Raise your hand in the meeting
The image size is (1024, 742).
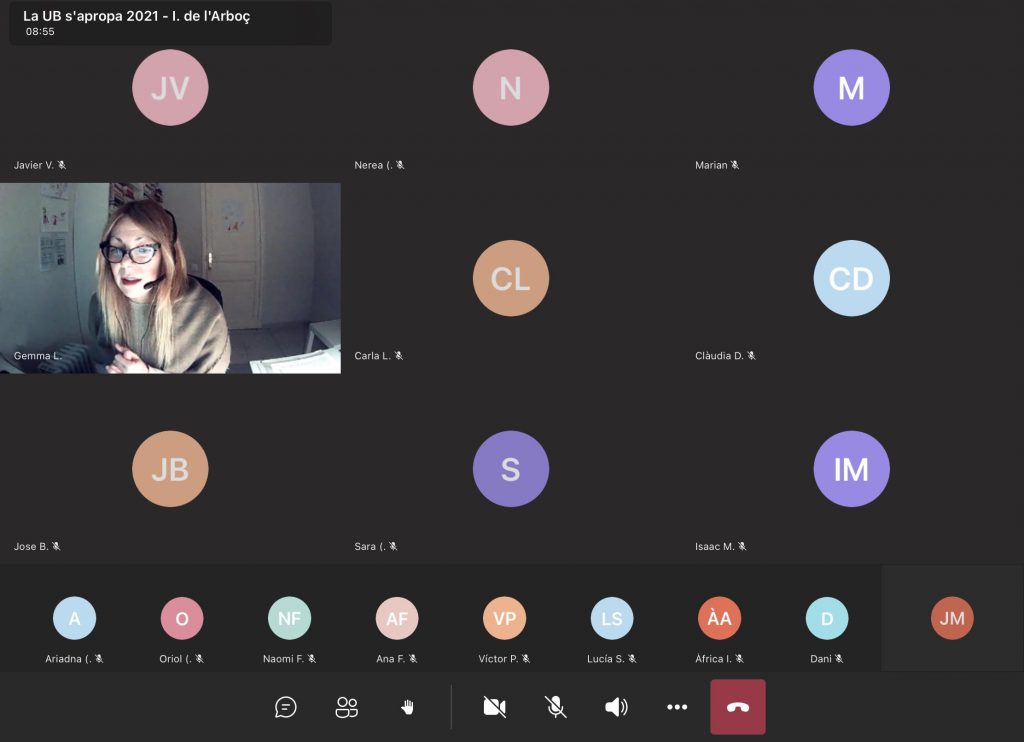(x=407, y=708)
